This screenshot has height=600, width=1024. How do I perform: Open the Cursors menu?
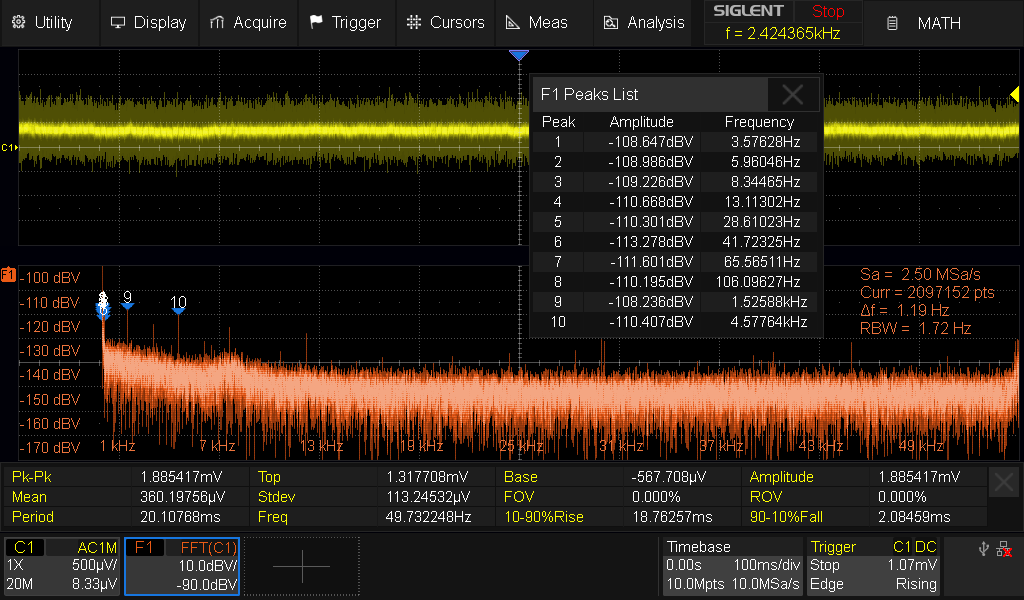[x=445, y=22]
